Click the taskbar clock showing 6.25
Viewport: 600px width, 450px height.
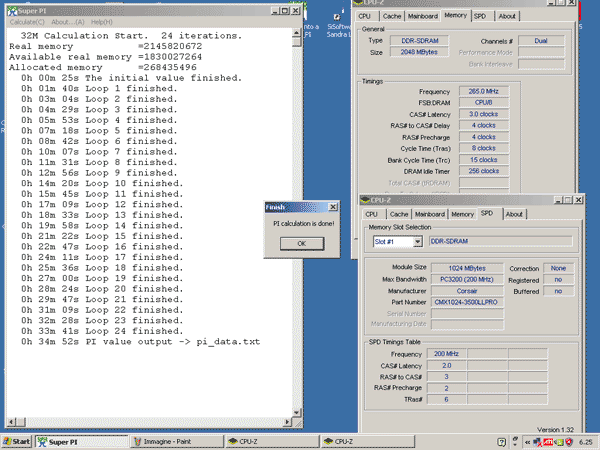pyautogui.click(x=585, y=442)
